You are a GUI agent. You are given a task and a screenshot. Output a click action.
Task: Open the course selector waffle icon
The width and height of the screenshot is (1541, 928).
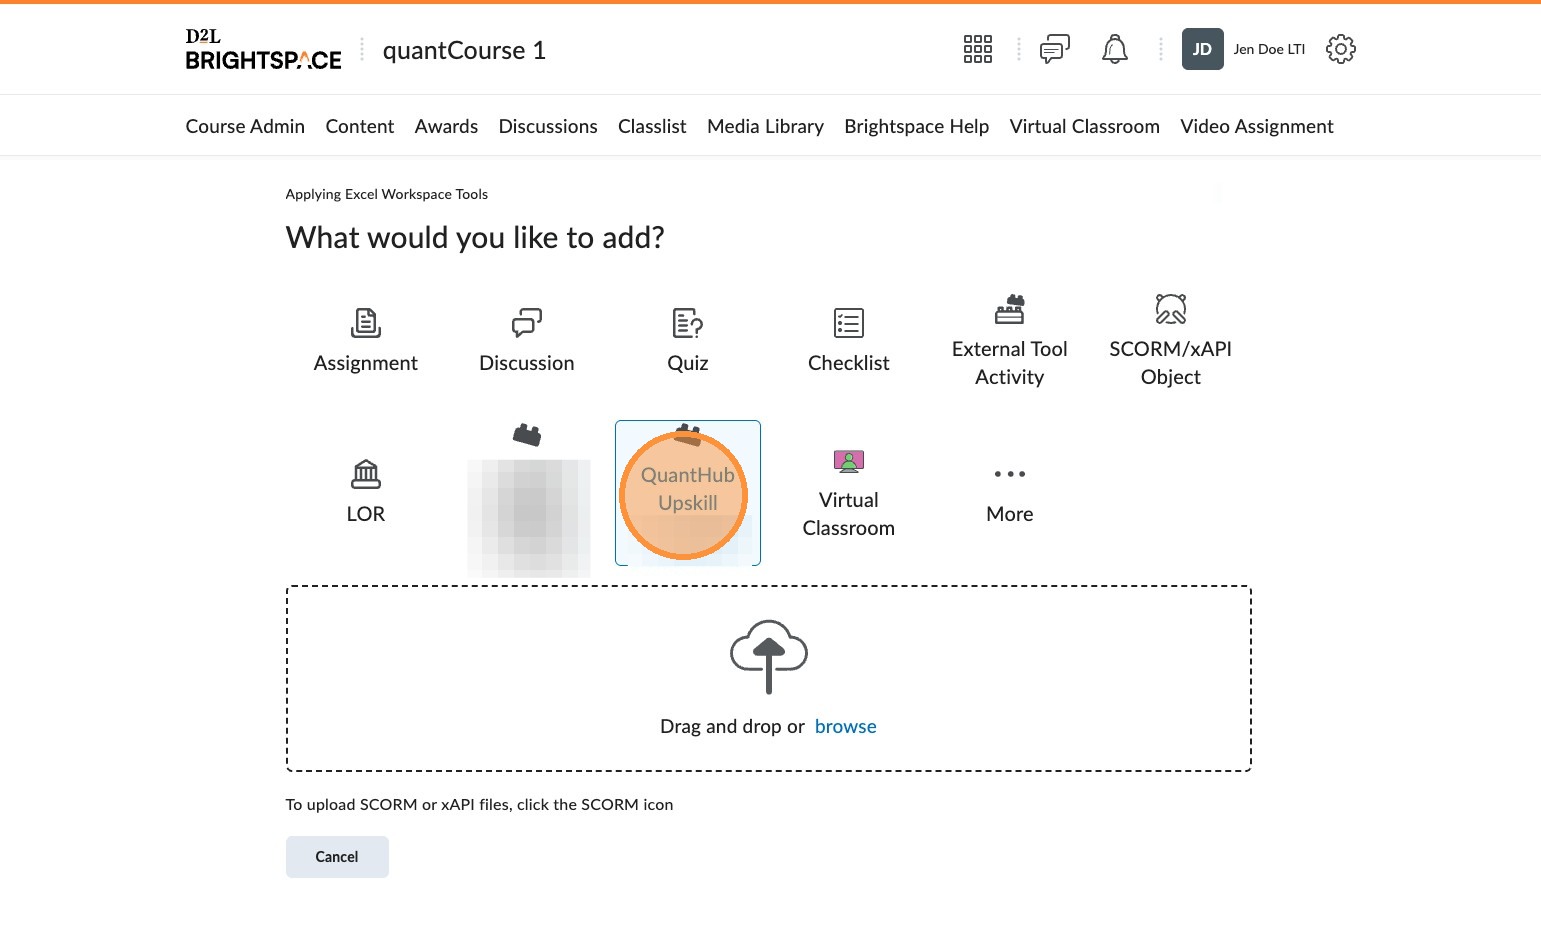(x=977, y=49)
